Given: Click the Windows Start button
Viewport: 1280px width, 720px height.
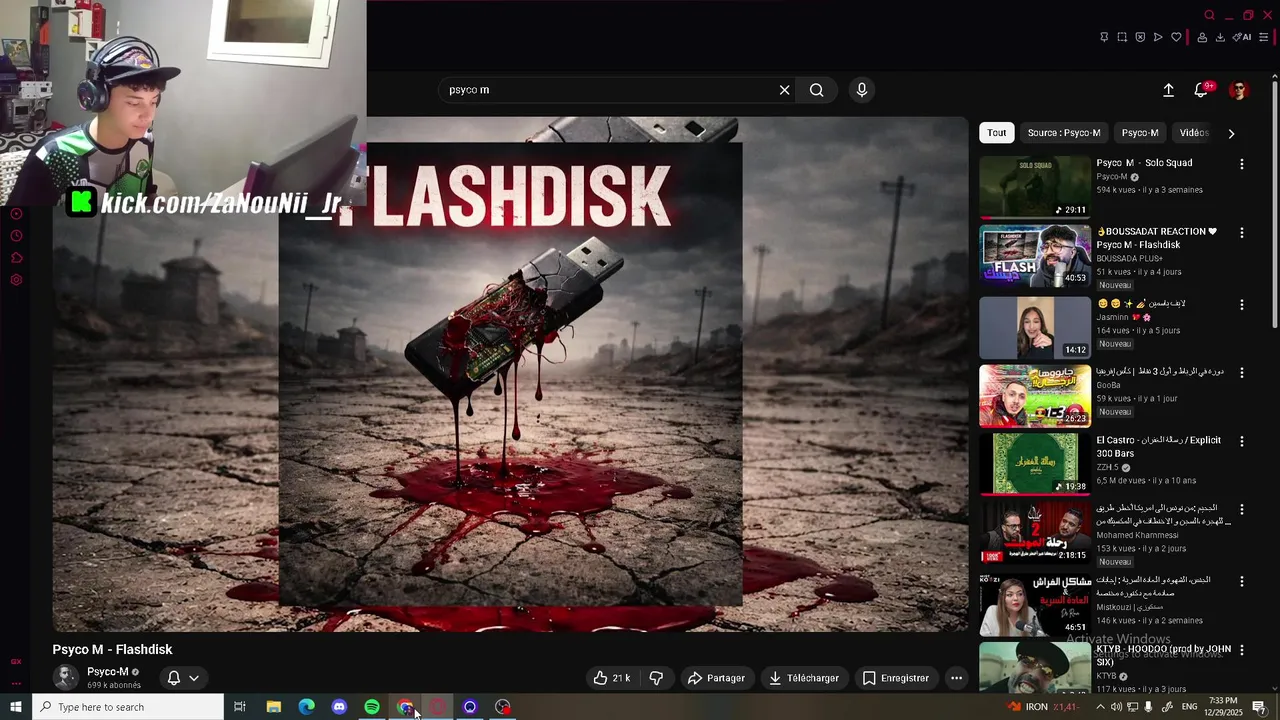Looking at the screenshot, I should pos(16,707).
